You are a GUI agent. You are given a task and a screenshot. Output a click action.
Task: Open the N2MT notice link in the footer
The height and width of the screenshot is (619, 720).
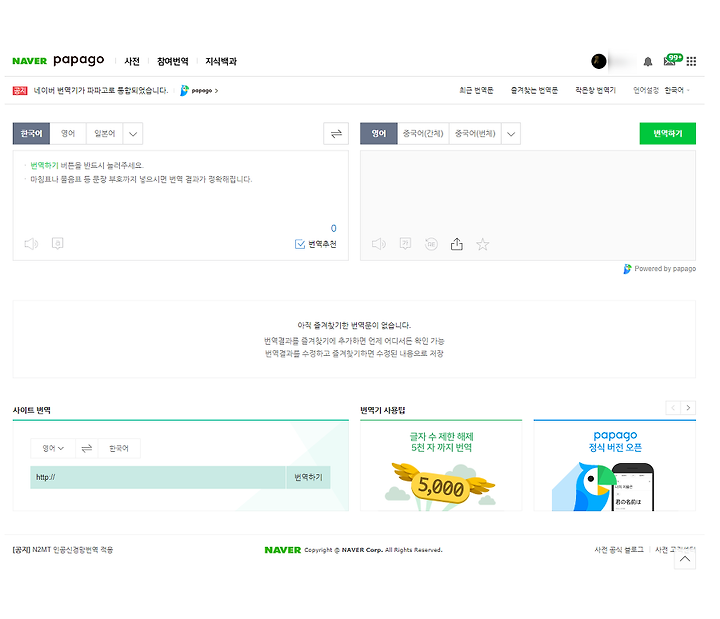[62, 550]
